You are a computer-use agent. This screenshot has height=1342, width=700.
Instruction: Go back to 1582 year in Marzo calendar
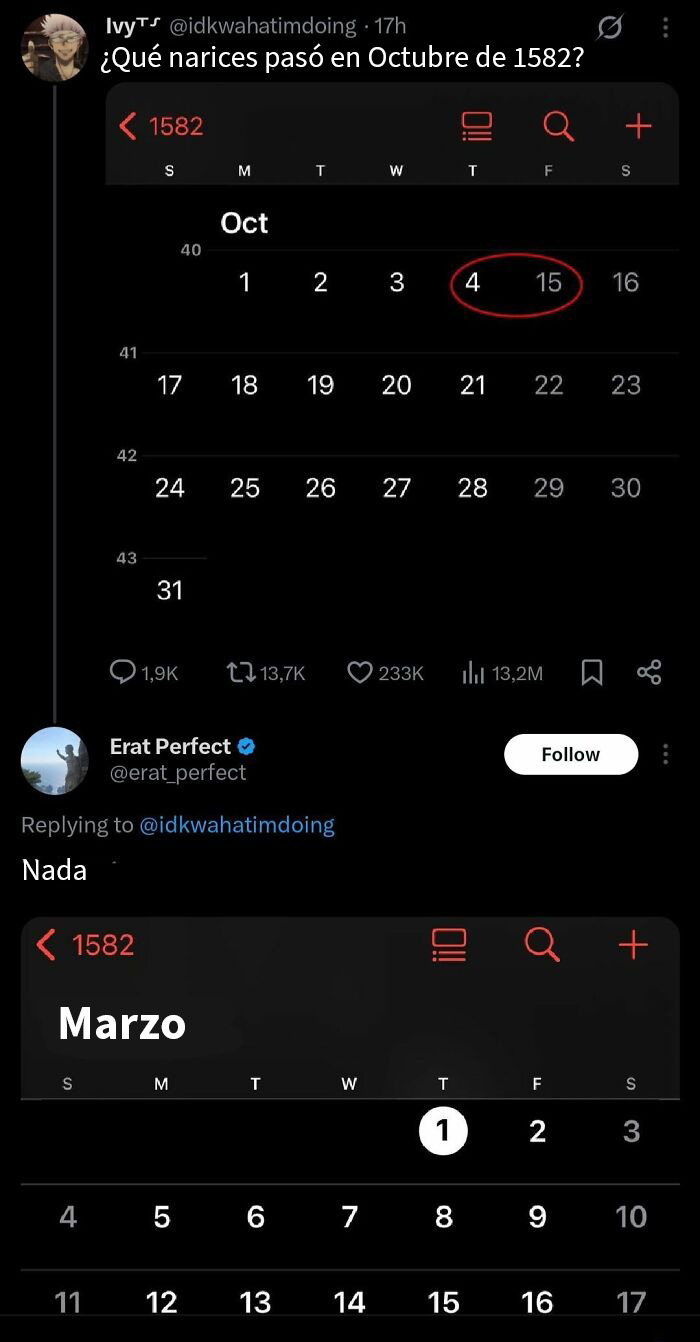(x=85, y=944)
